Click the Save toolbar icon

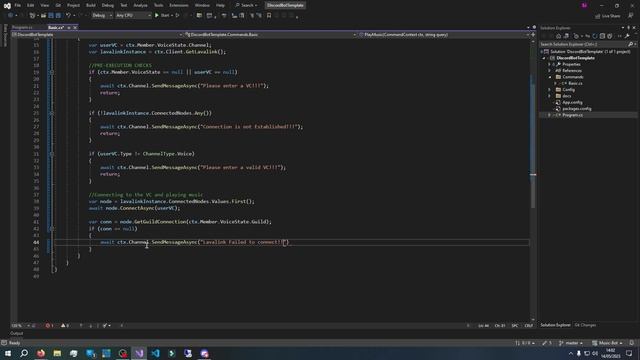[51, 16]
